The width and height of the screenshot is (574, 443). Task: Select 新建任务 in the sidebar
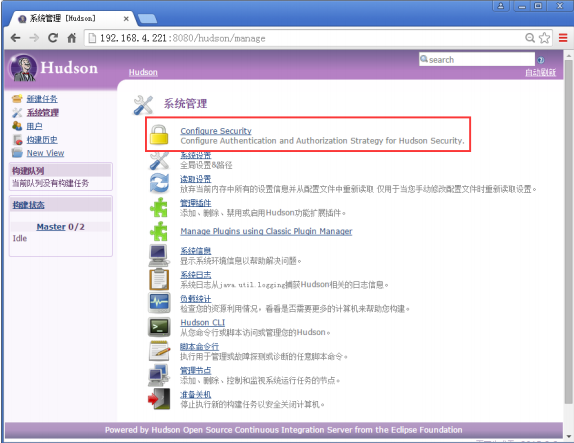[x=42, y=99]
